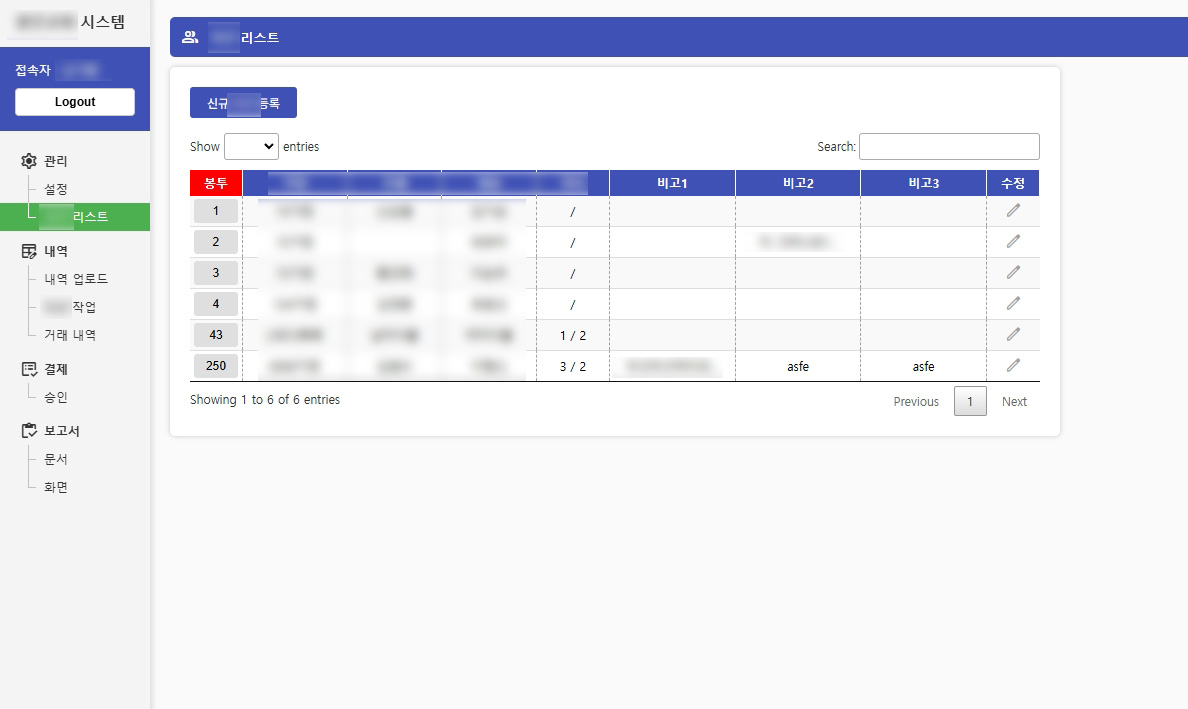Image resolution: width=1188 pixels, height=709 pixels.
Task: Click envelope number 3 cell
Action: tap(216, 273)
